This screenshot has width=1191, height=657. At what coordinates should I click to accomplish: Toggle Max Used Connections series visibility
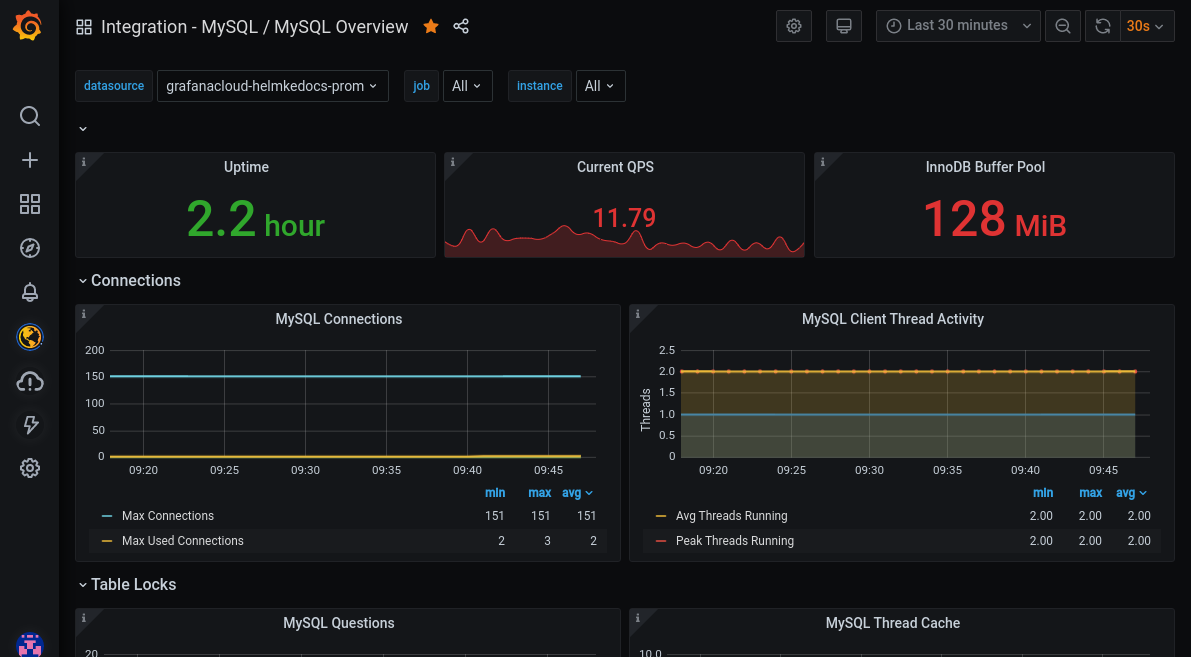tap(182, 541)
